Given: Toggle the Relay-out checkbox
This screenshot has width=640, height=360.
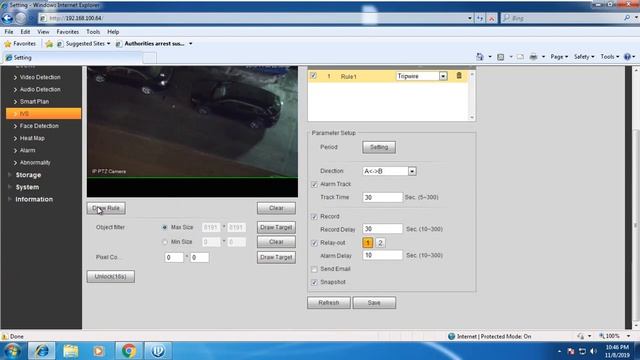Looking at the screenshot, I should pyautogui.click(x=314, y=243).
